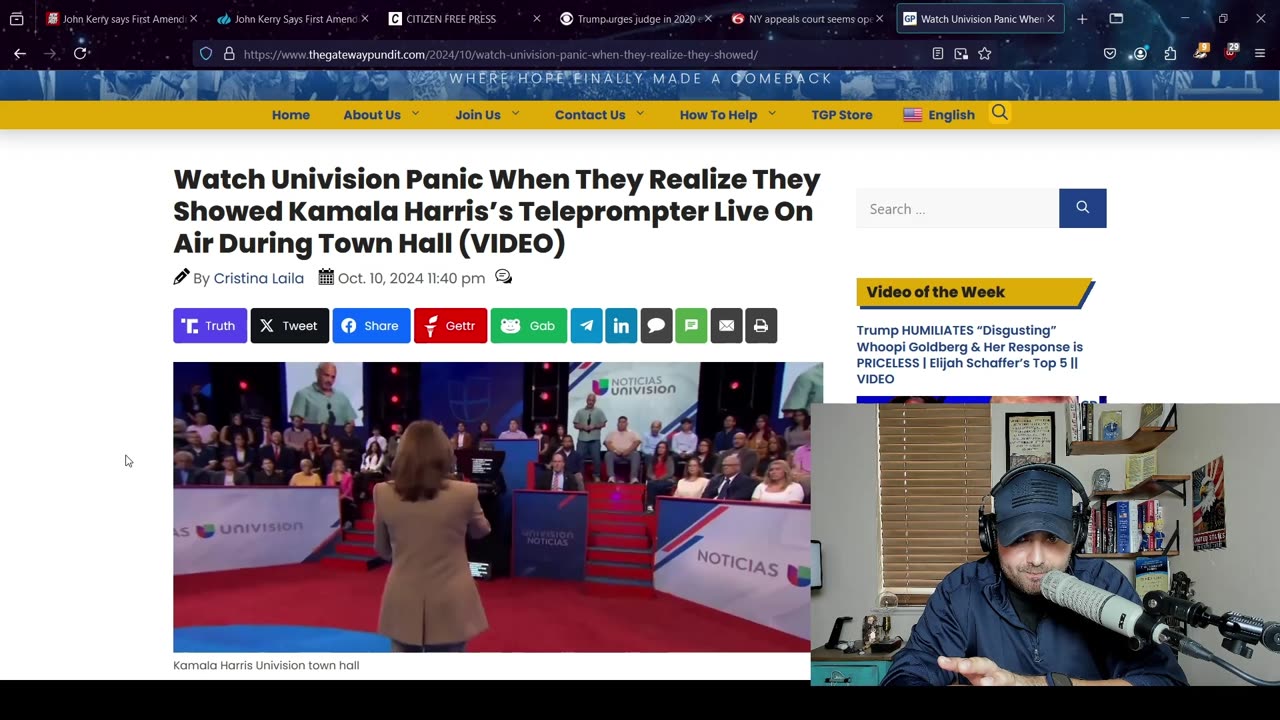Click the list all tabs folder icon
This screenshot has height=720, width=1280.
coord(1116,18)
